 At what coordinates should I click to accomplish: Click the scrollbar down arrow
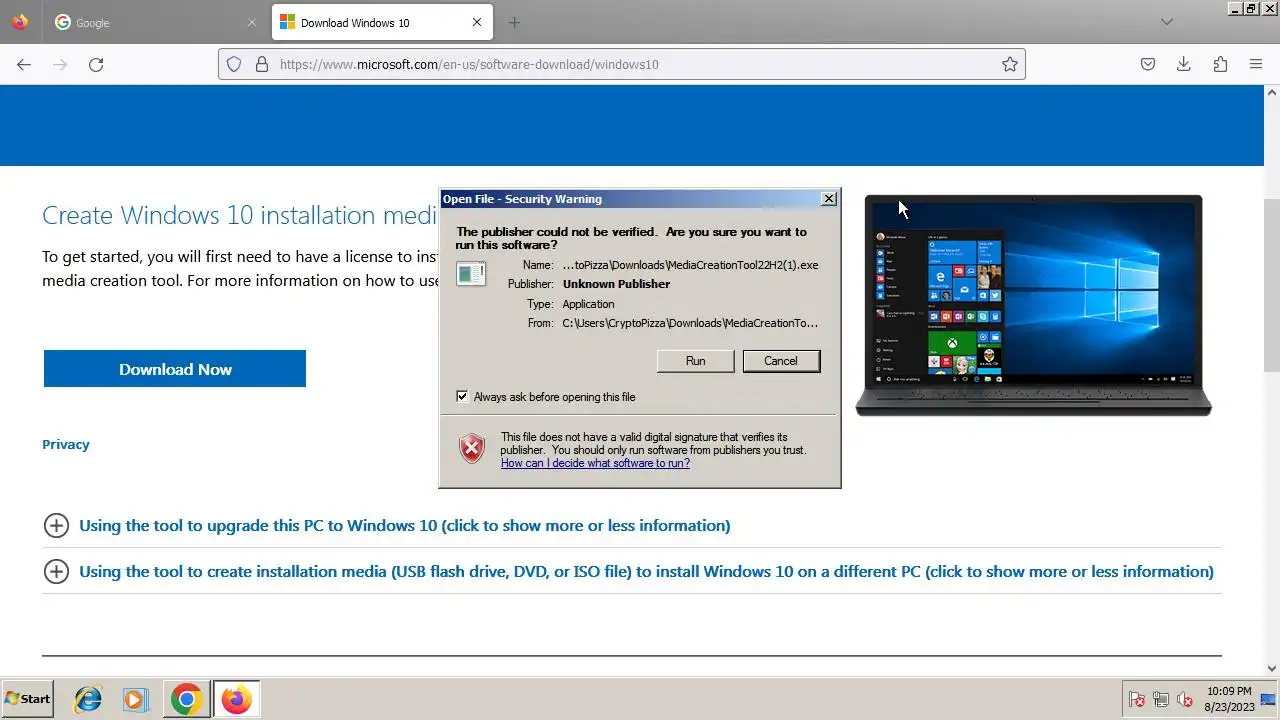[x=1272, y=668]
